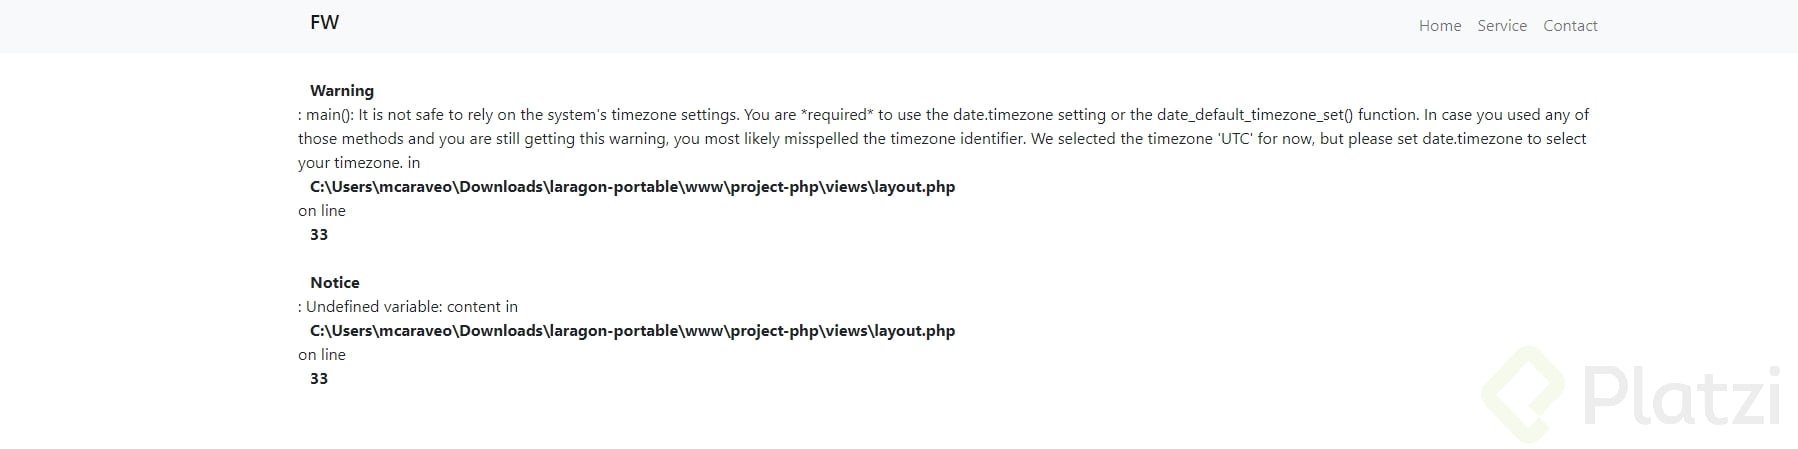Click line number 33 under the Warning

pos(319,235)
